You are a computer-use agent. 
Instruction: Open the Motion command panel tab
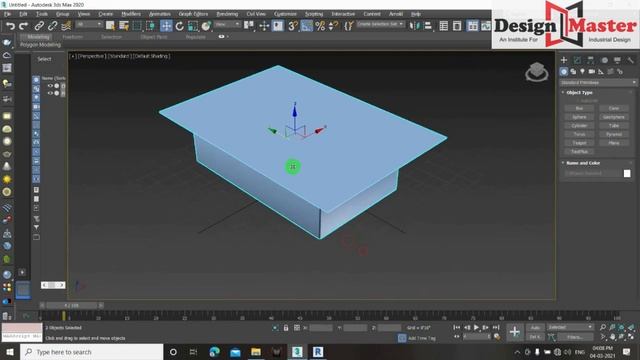pos(604,60)
